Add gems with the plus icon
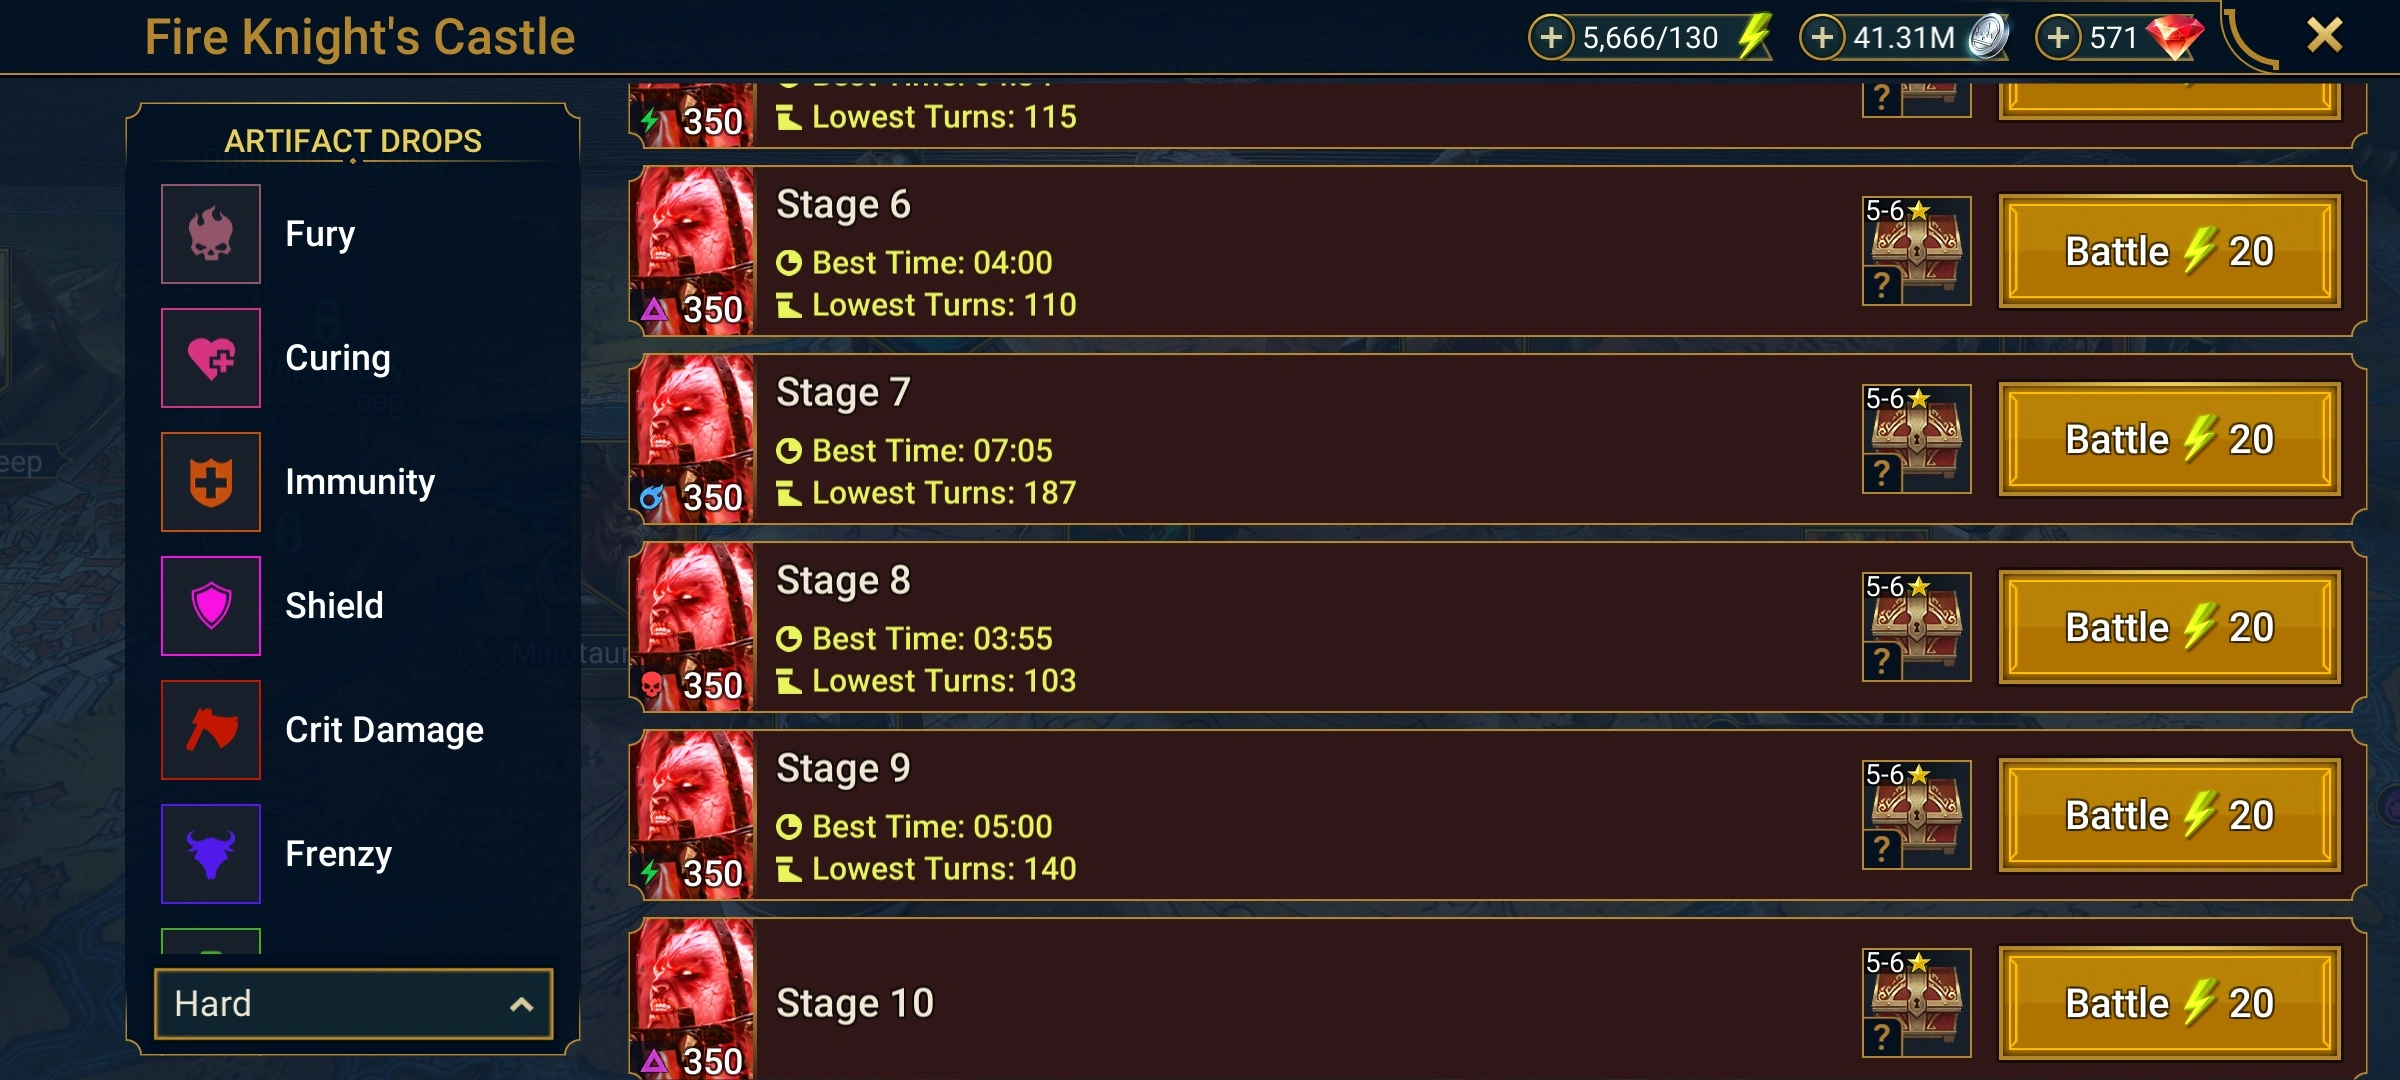This screenshot has width=2400, height=1080. pyautogui.click(x=2058, y=38)
